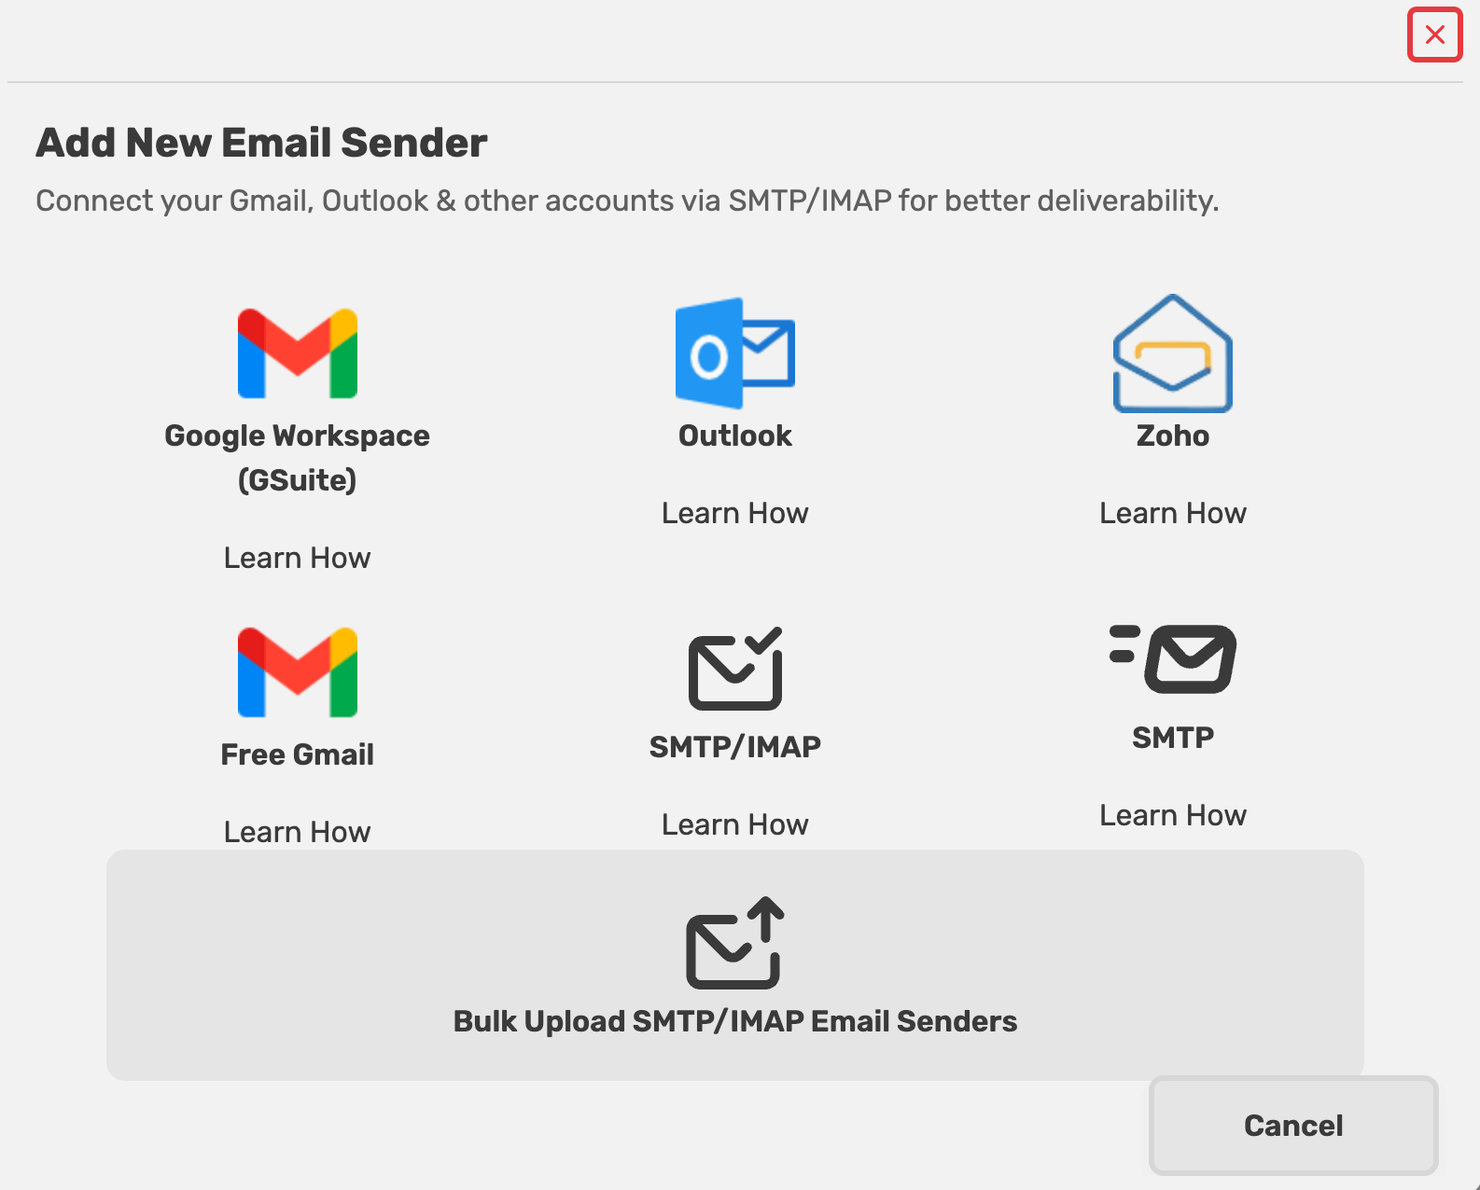Click the Google Workspace Gmail icon
The height and width of the screenshot is (1190, 1480).
pos(297,353)
